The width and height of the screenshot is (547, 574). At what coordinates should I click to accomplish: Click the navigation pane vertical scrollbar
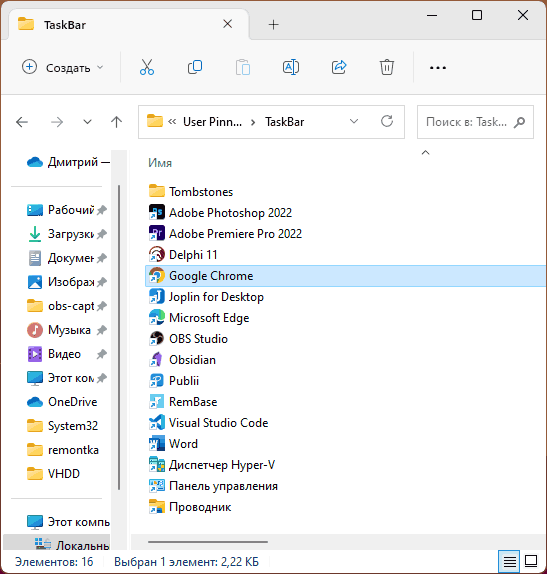click(x=119, y=337)
